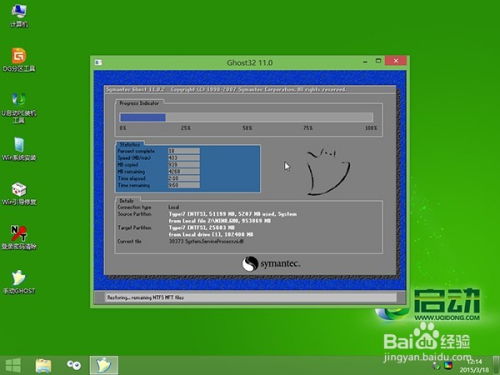The width and height of the screenshot is (500, 375).
Task: Close the Ghost32 11.0 window
Action: [x=396, y=61]
